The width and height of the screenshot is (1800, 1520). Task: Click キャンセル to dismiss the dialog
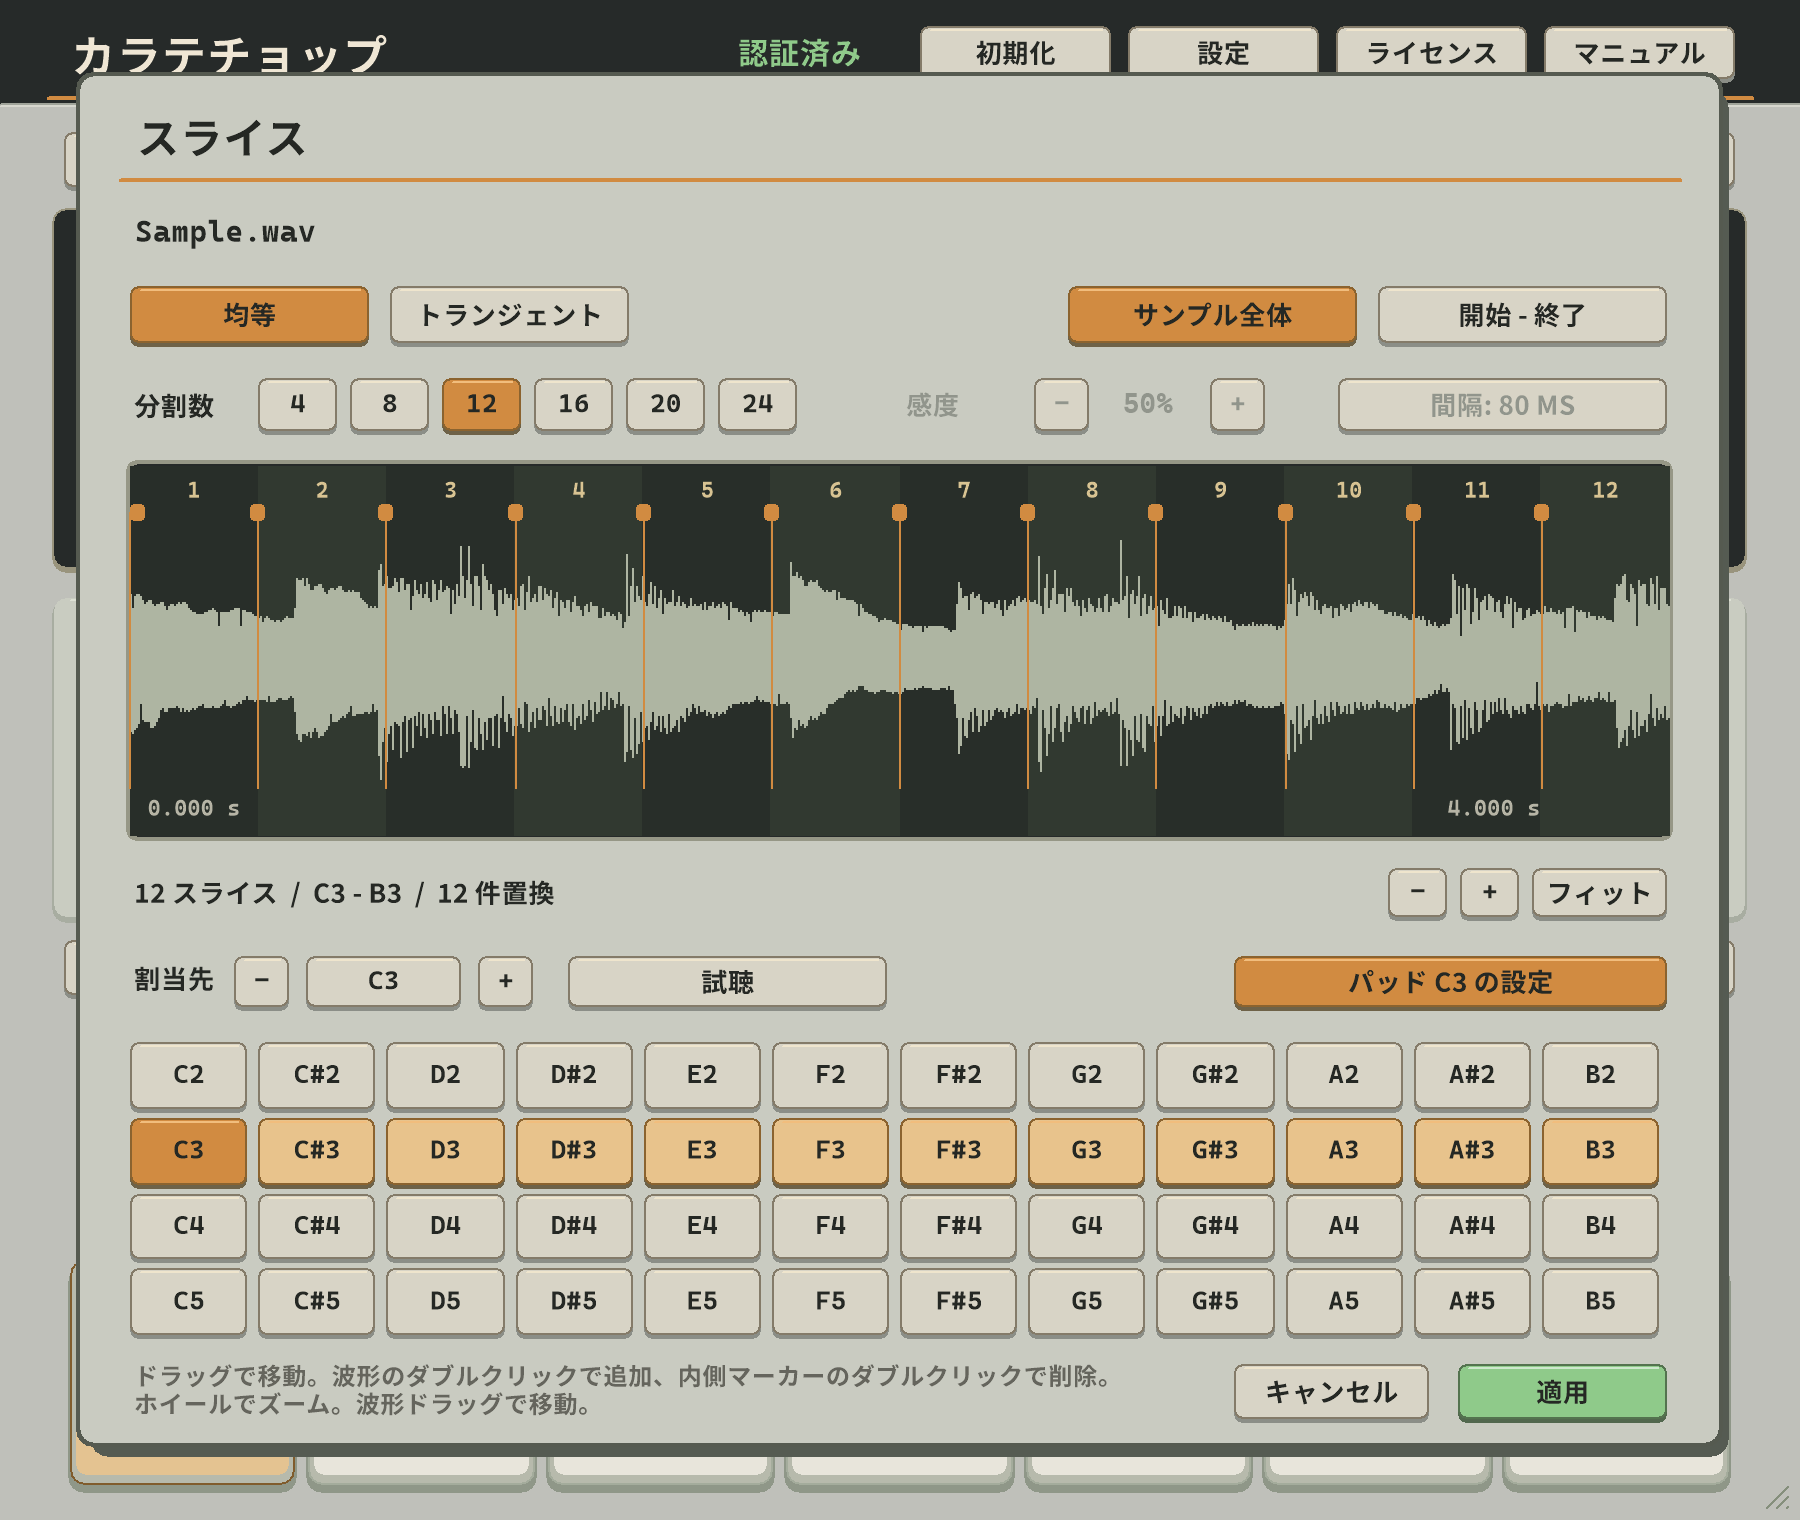(1331, 1391)
